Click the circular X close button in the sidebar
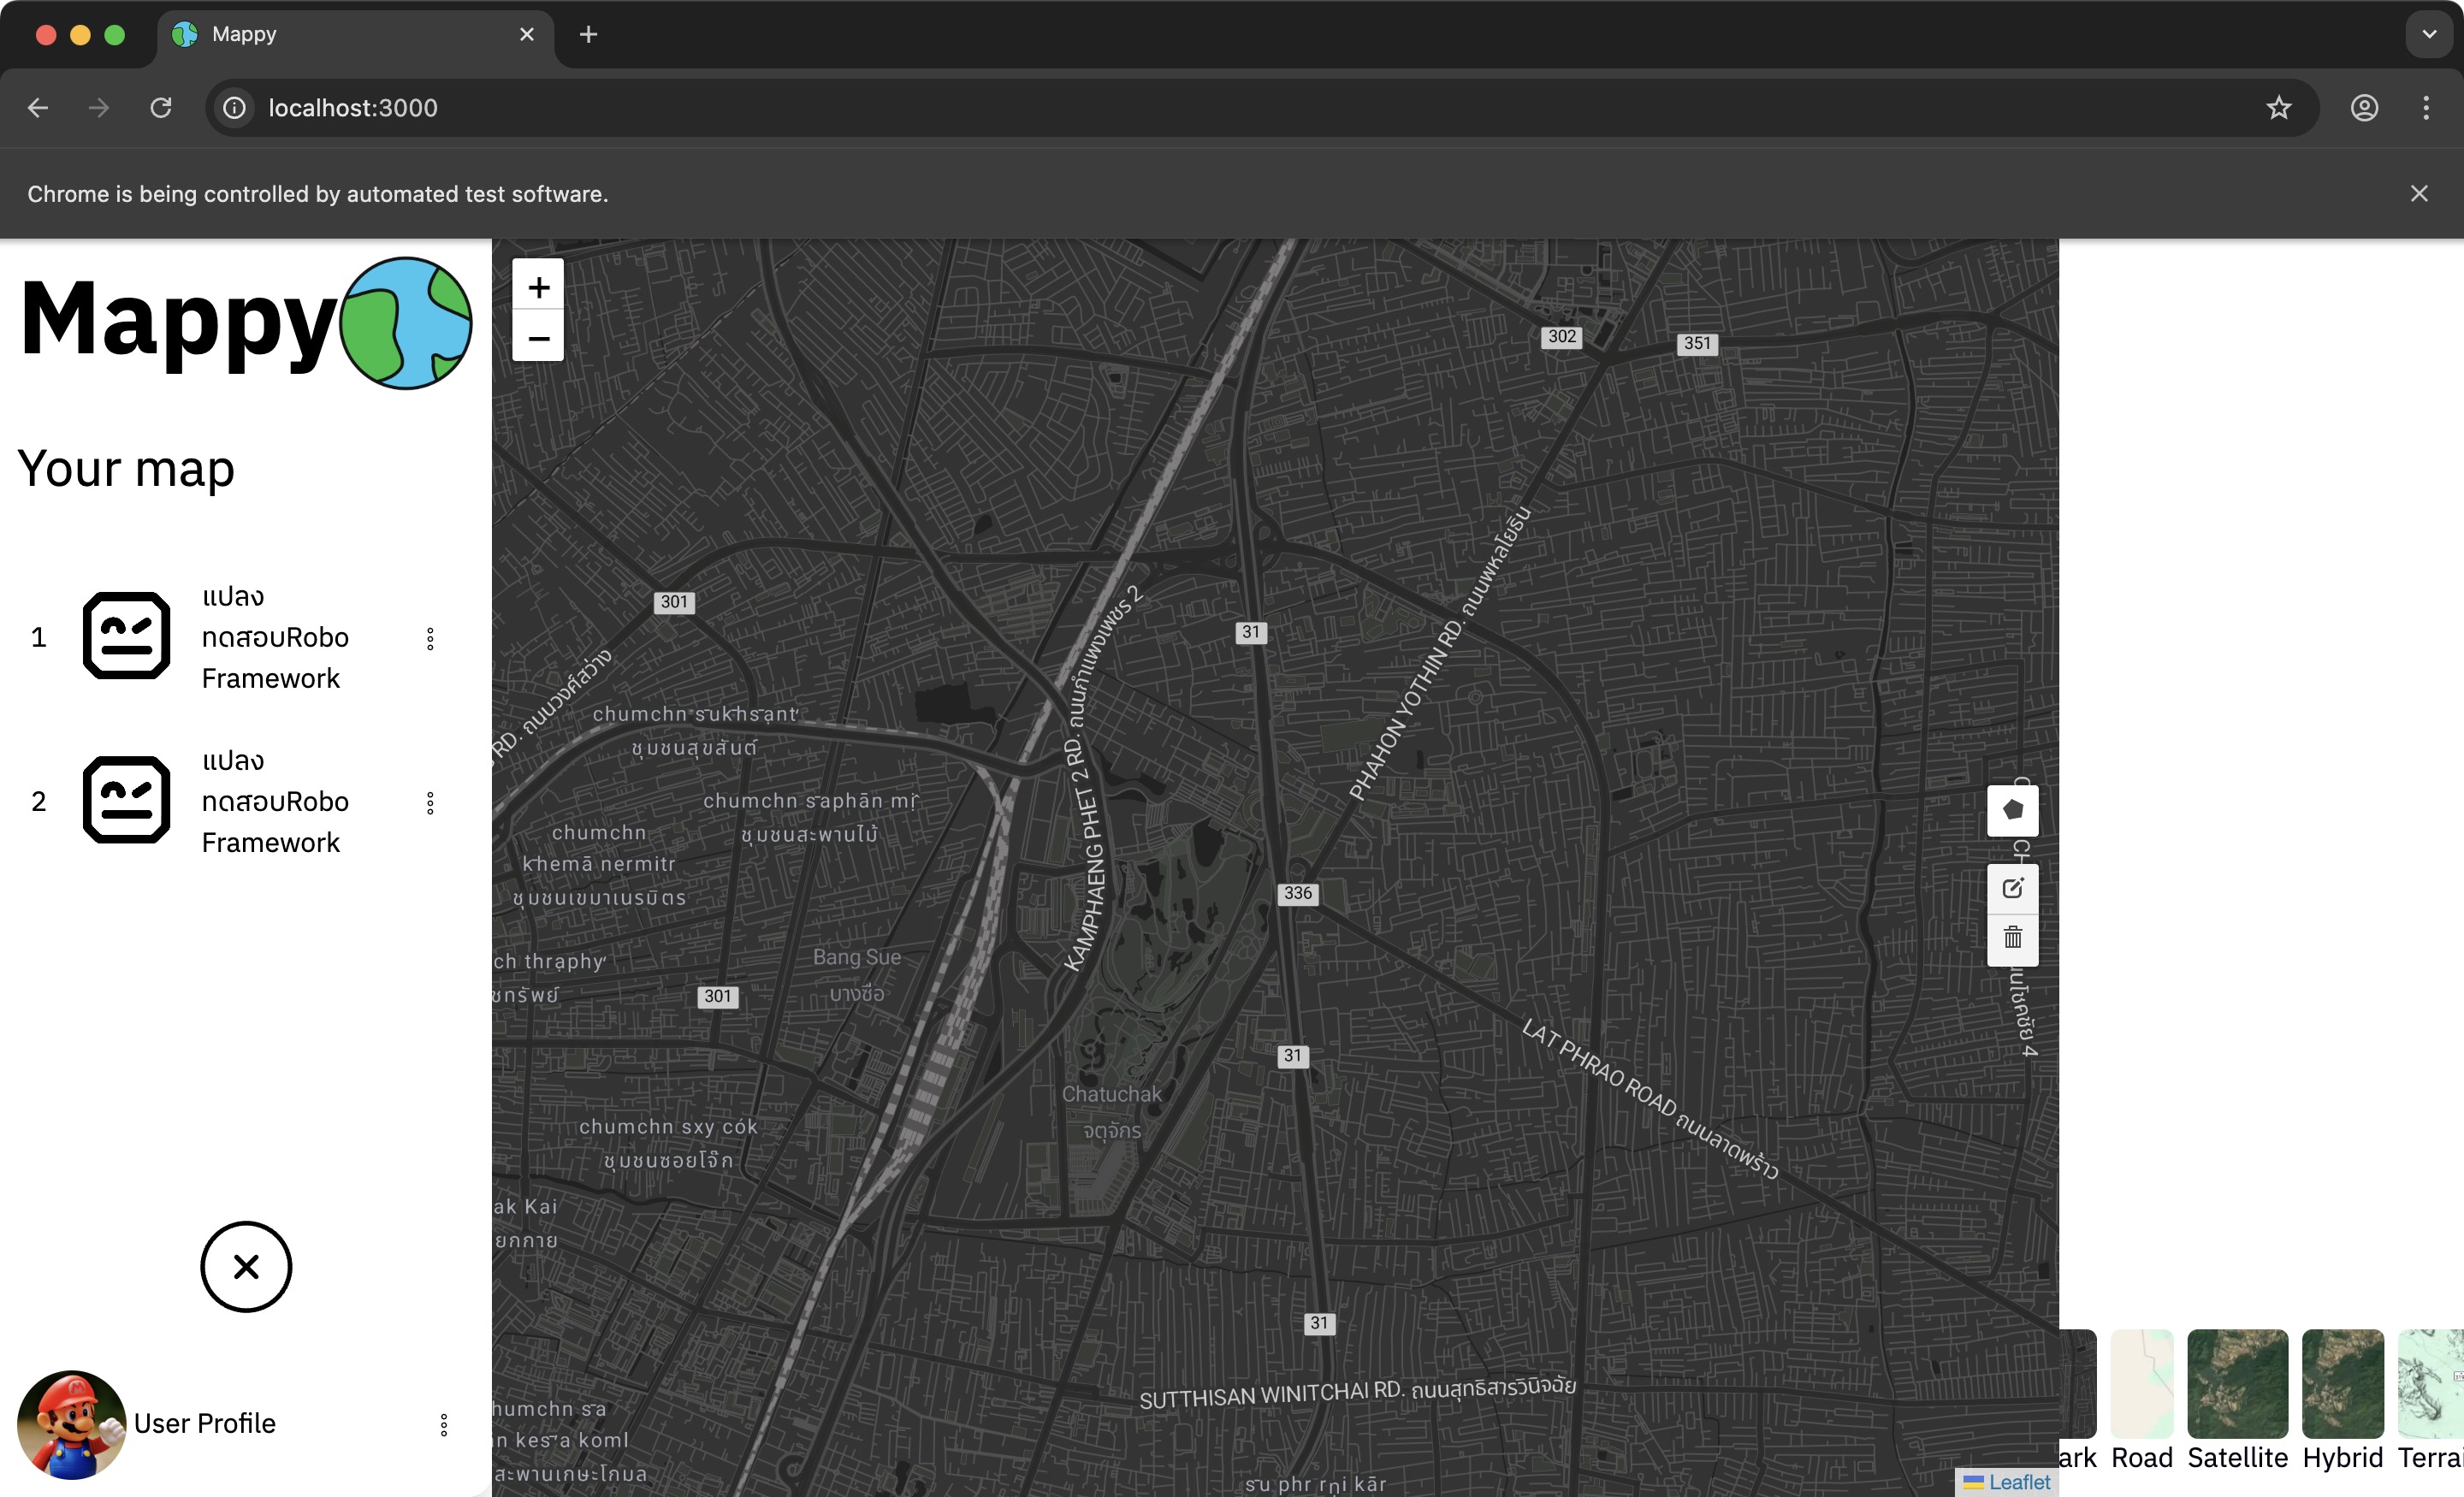This screenshot has width=2464, height=1497. (246, 1267)
